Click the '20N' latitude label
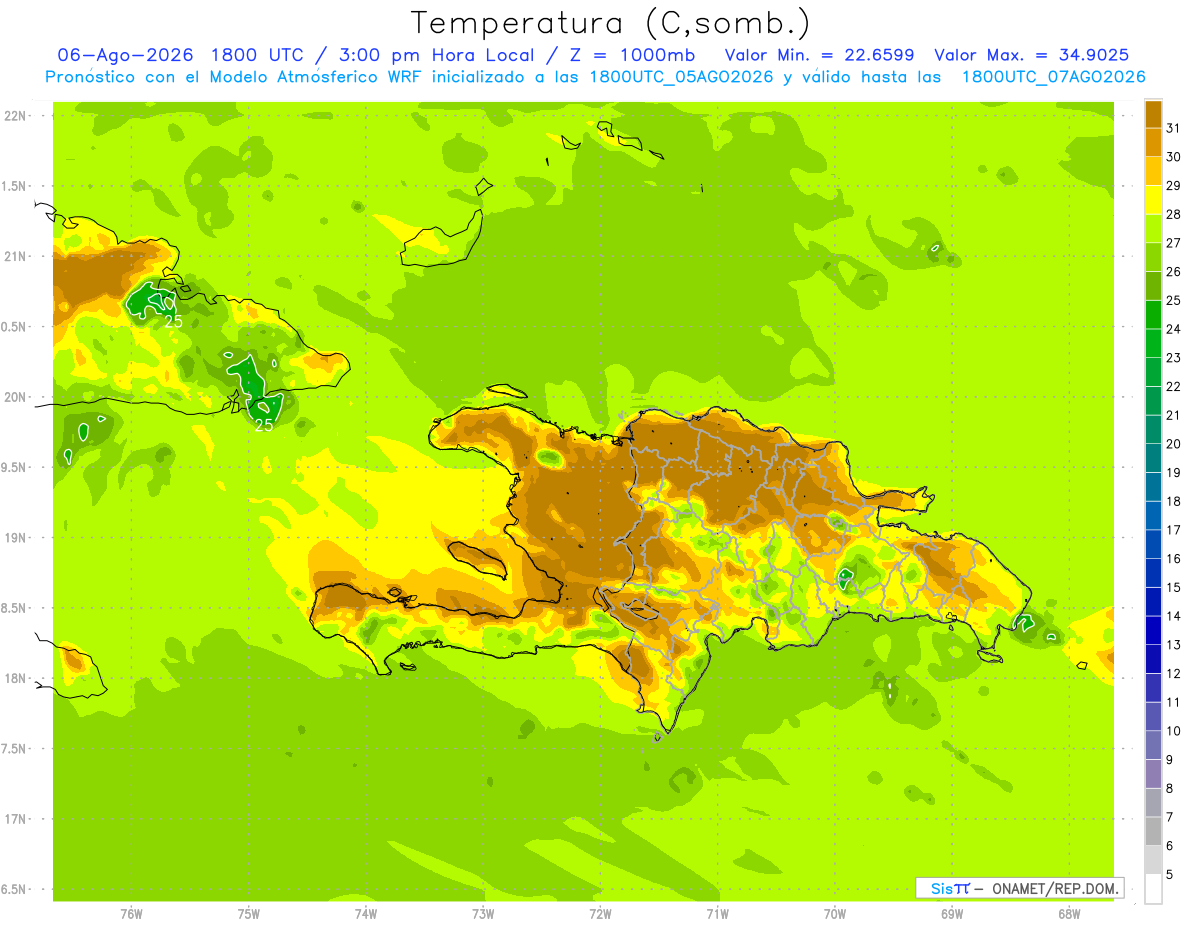 click(17, 397)
